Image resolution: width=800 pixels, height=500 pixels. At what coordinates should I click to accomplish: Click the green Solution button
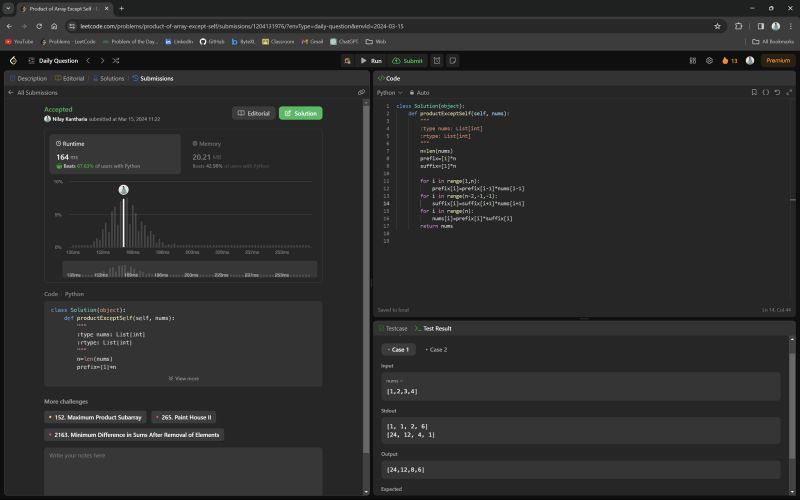(301, 113)
